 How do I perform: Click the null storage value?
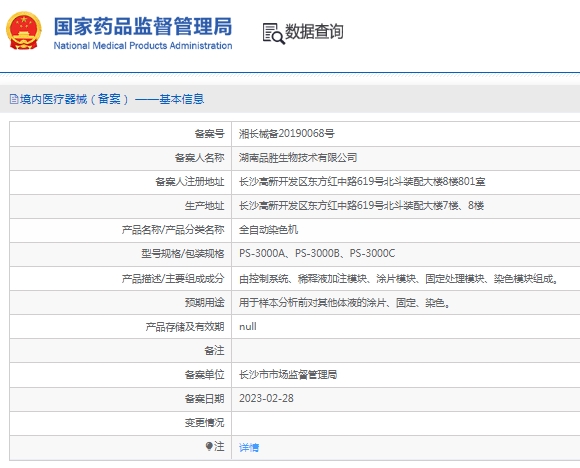pos(248,327)
